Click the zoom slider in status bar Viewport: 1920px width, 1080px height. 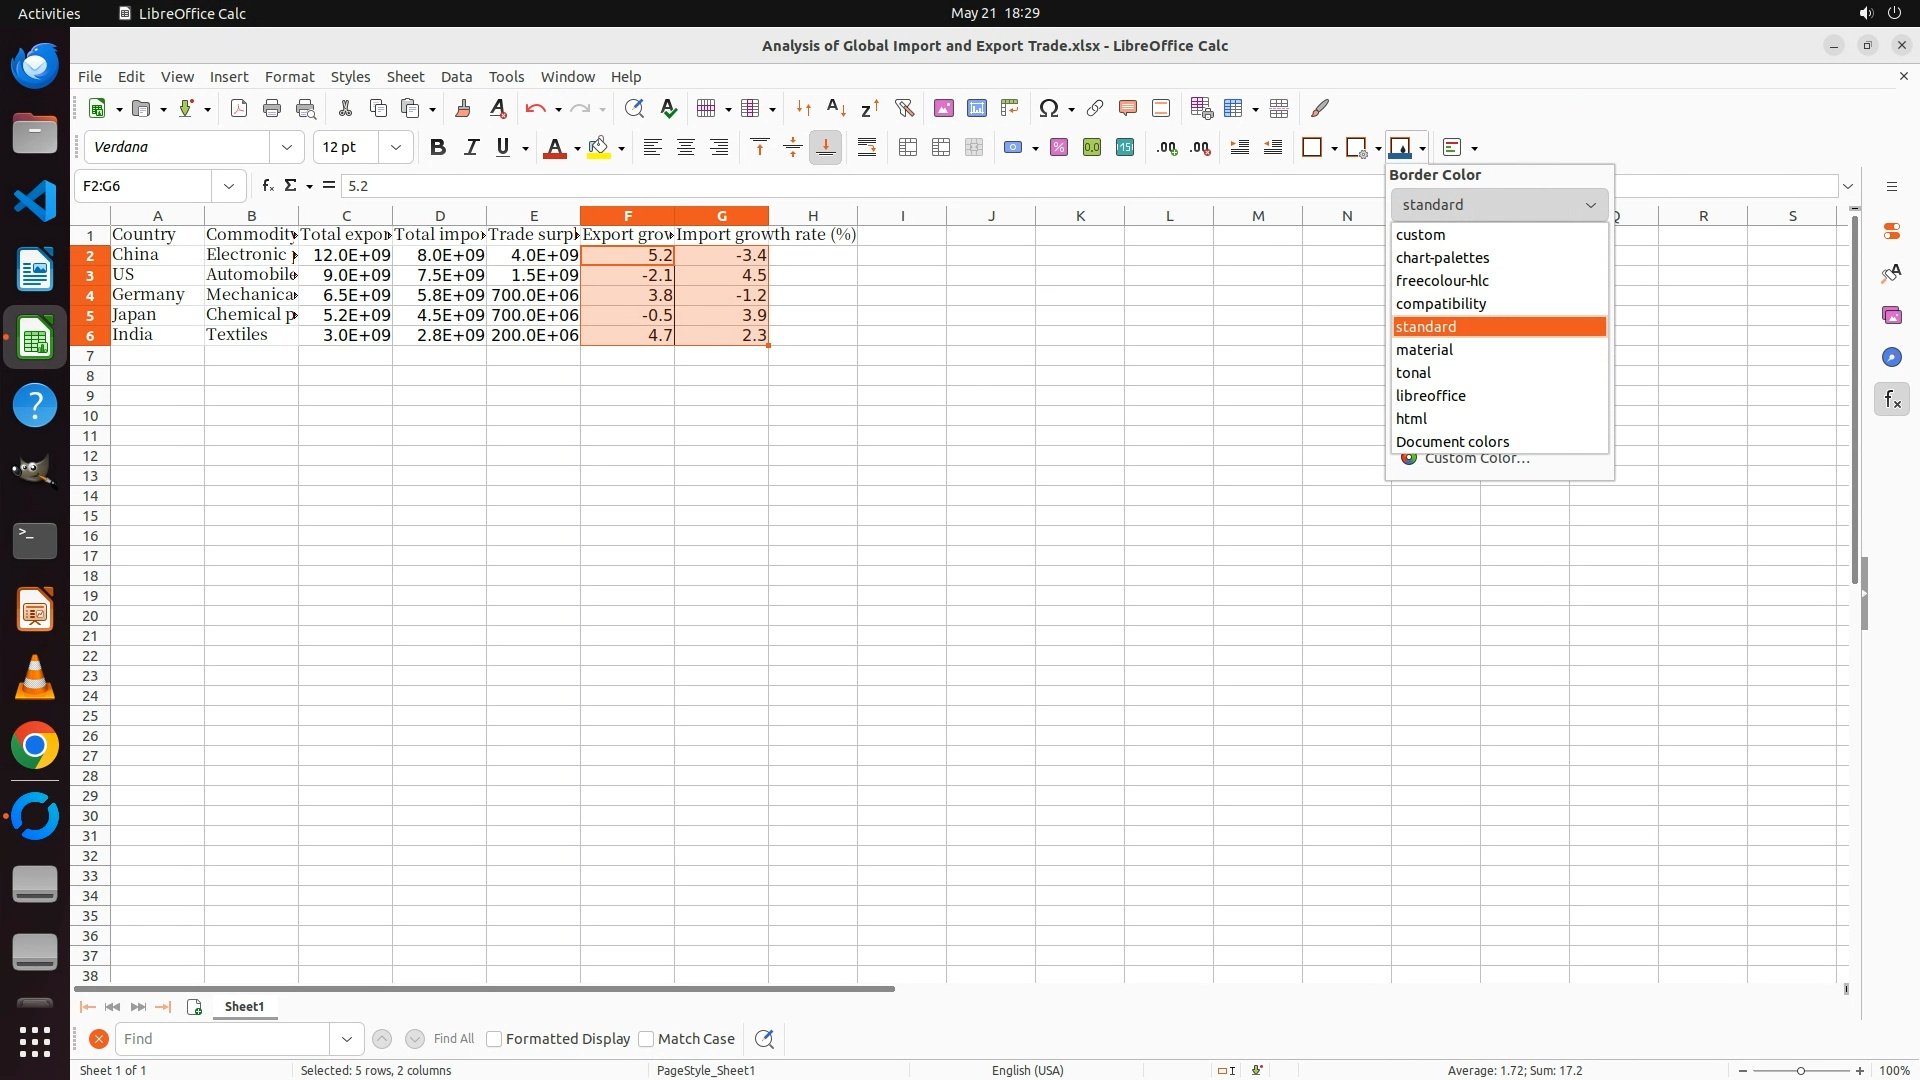[1801, 1071]
